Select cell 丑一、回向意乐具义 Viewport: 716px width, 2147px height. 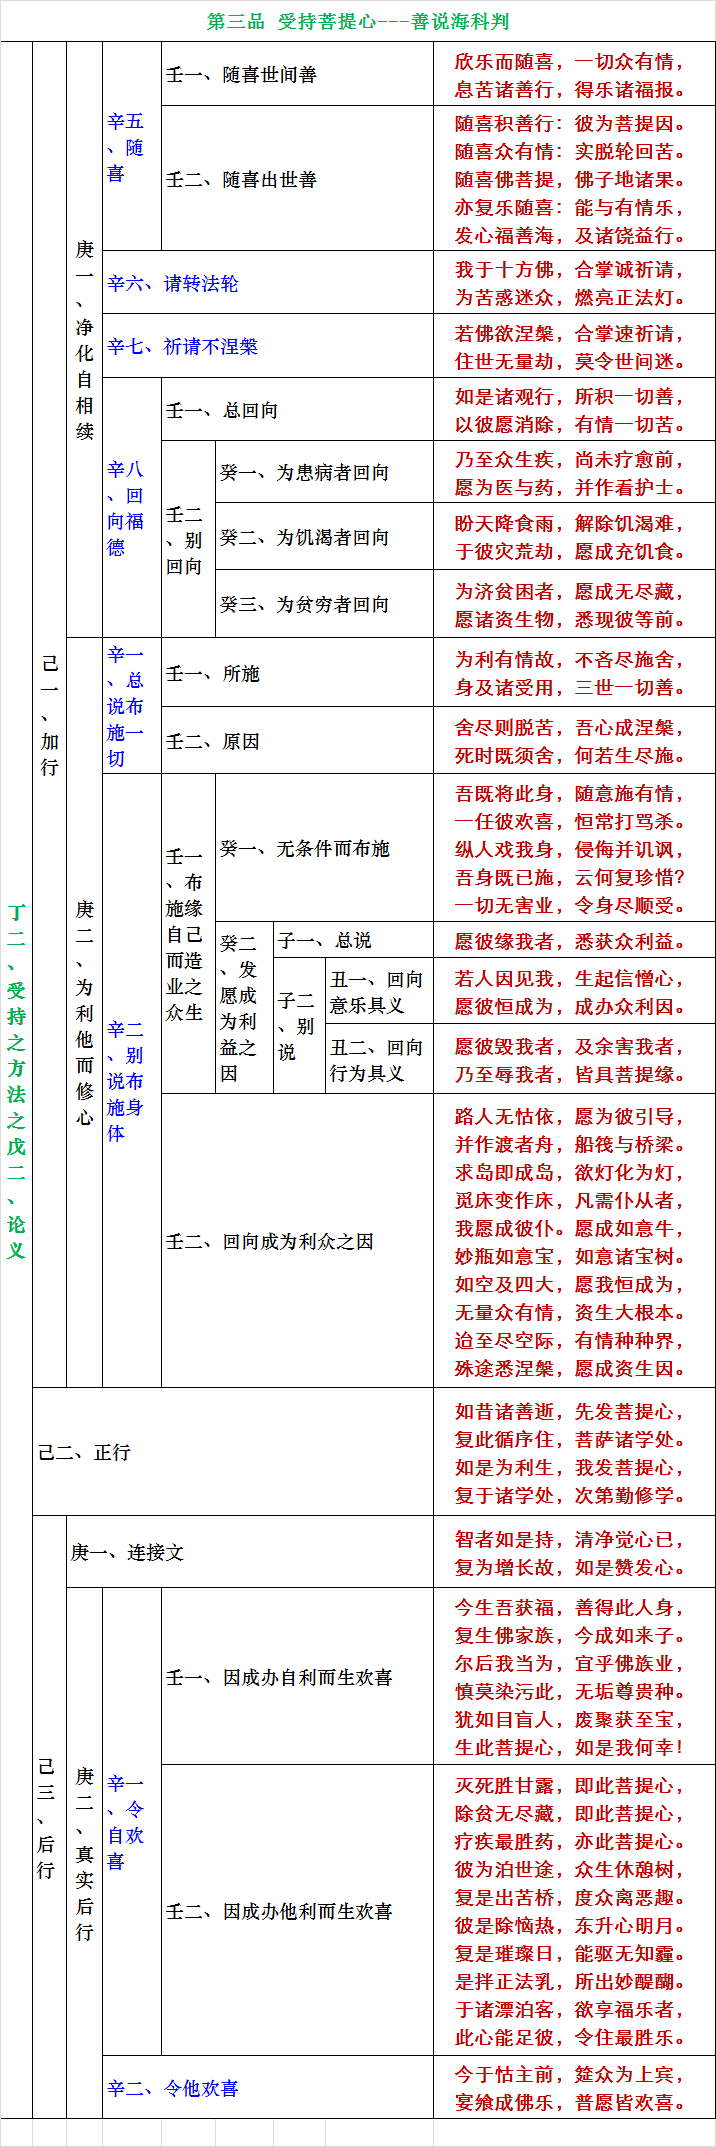(379, 991)
